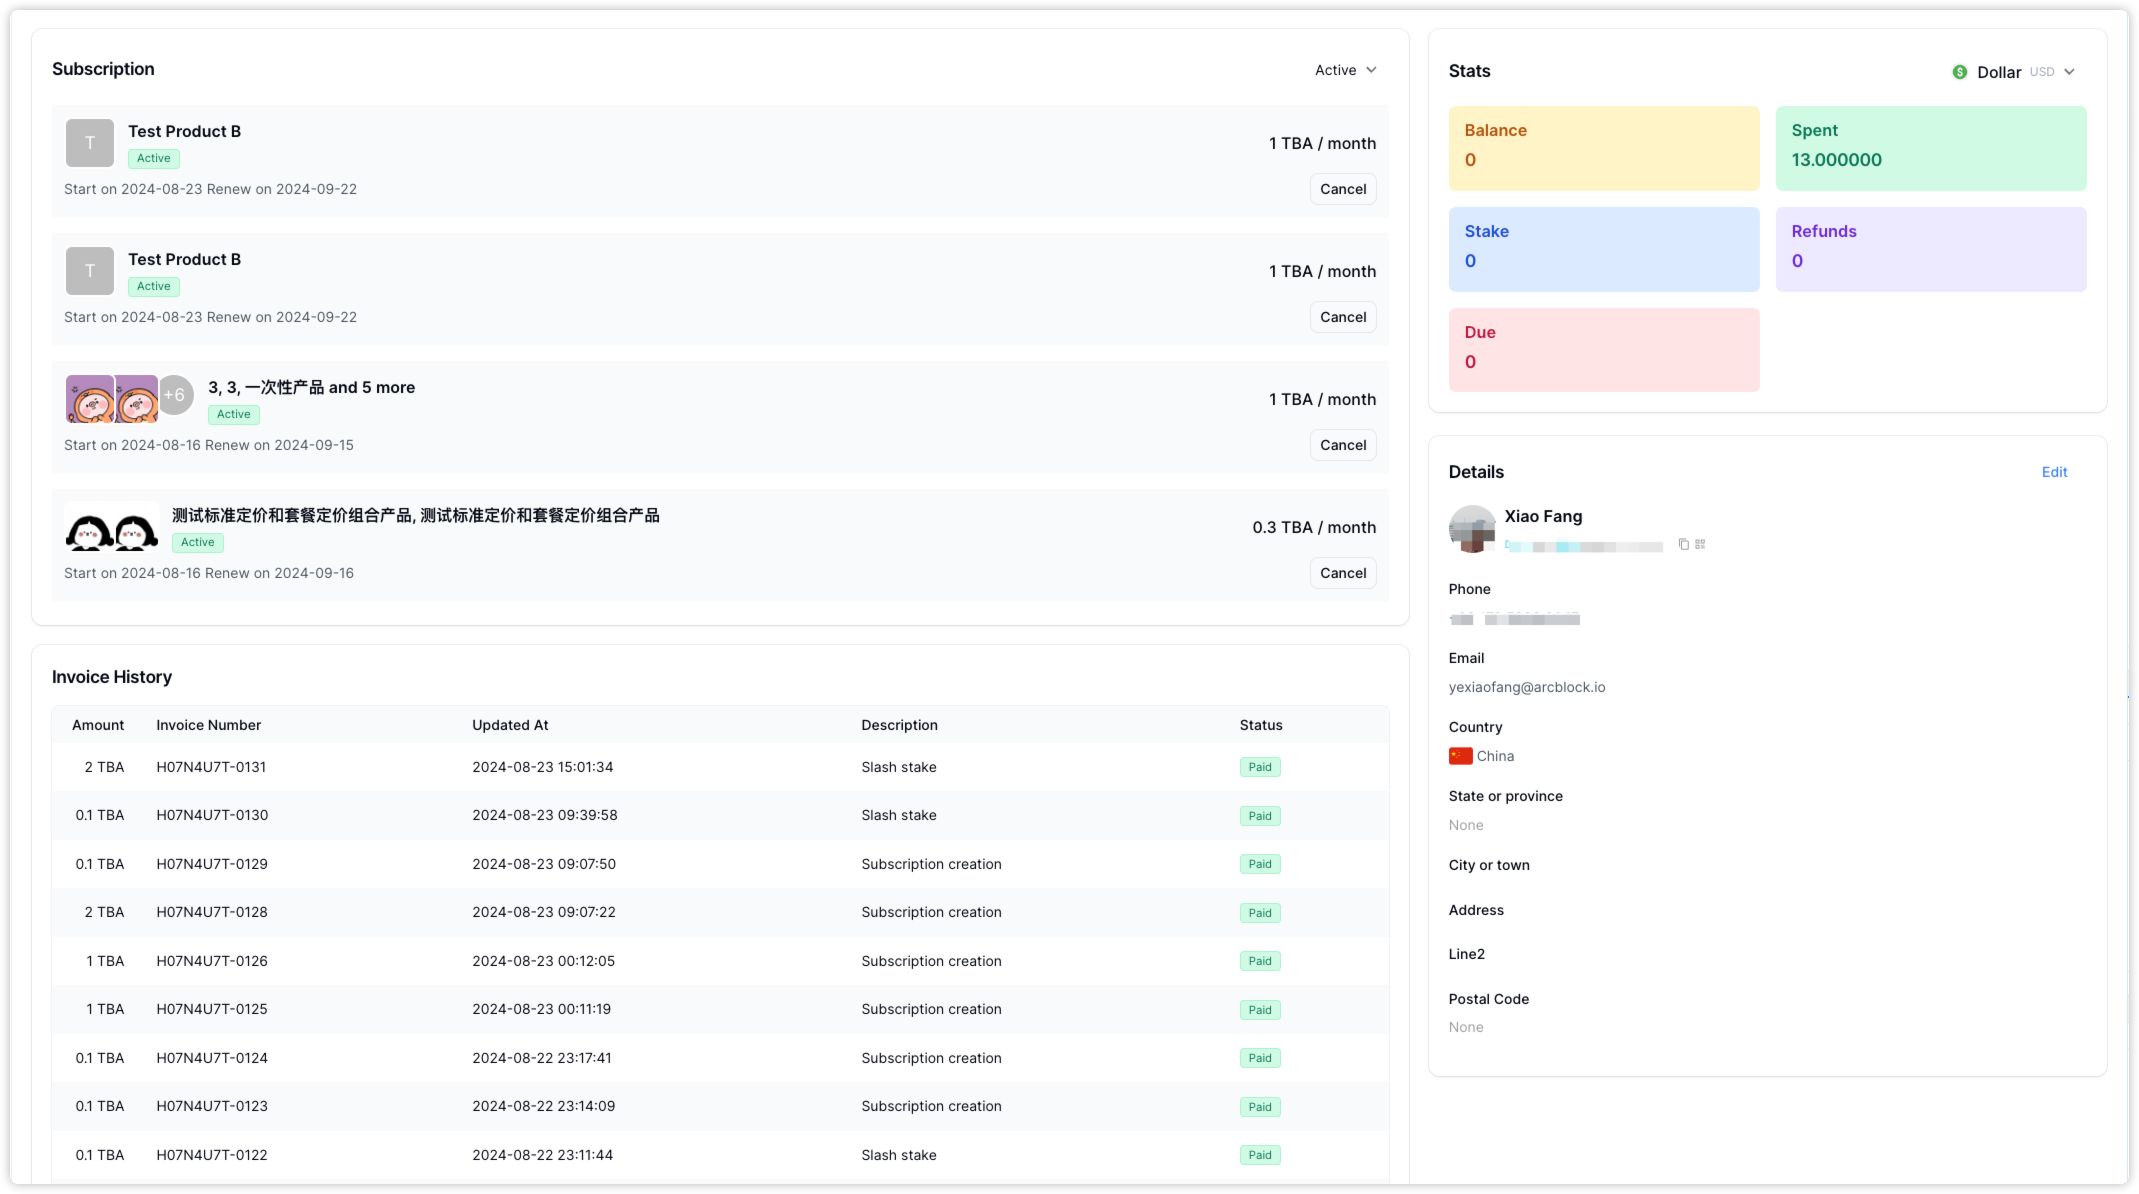The width and height of the screenshot is (2139, 1194).
Task: Click the green Dollar currency icon
Action: (x=1959, y=72)
